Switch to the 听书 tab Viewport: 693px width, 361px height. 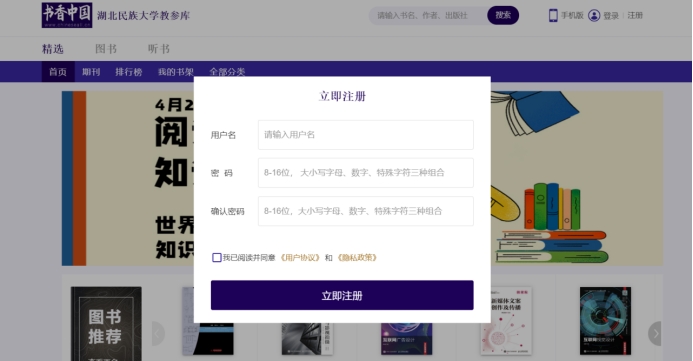coord(159,49)
